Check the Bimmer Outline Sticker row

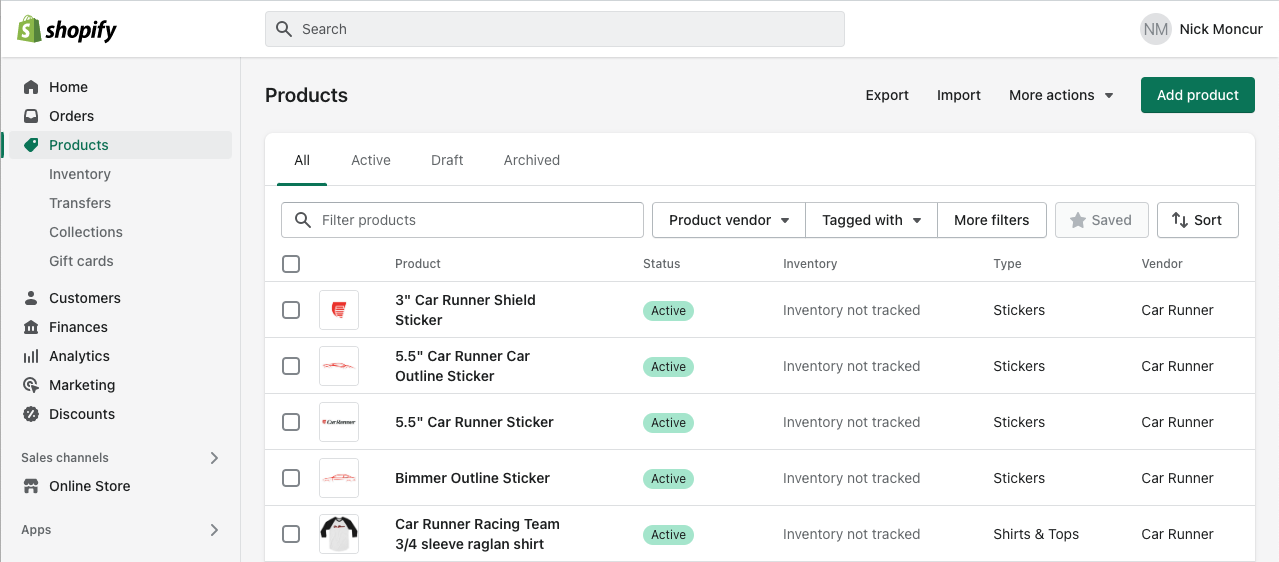click(291, 478)
